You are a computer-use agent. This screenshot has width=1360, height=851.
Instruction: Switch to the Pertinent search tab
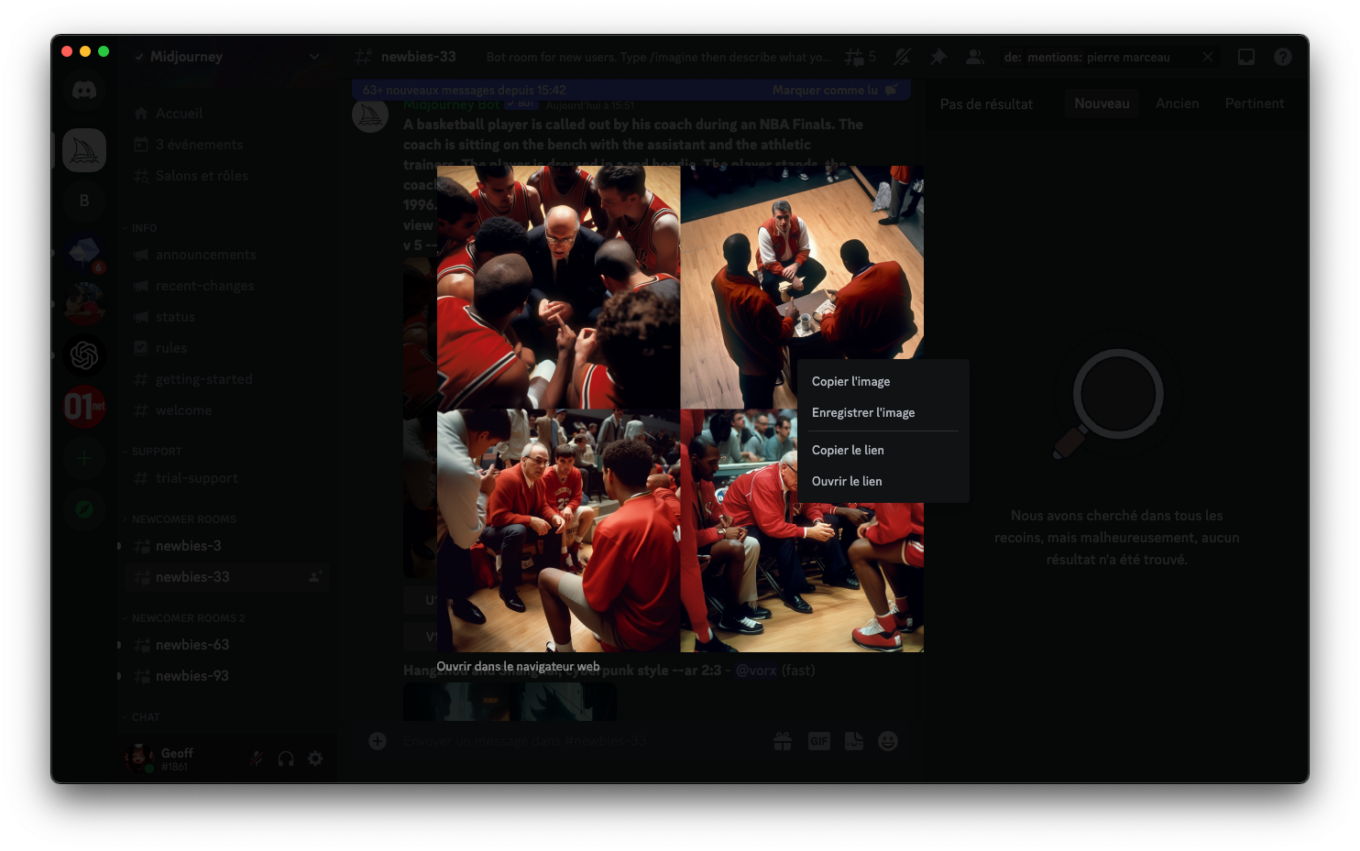point(1254,103)
